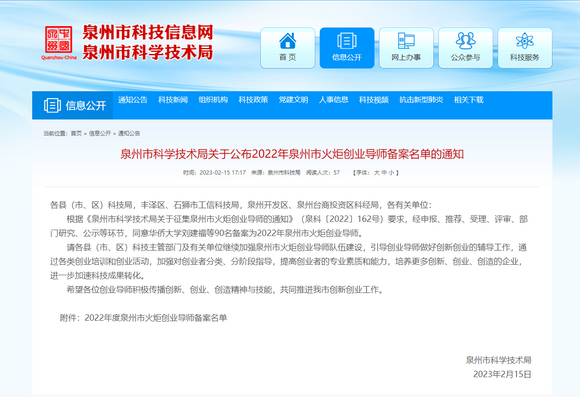Image resolution: width=580 pixels, height=397 pixels.
Task: Open the 党建文明 menu item
Action: pos(293,100)
